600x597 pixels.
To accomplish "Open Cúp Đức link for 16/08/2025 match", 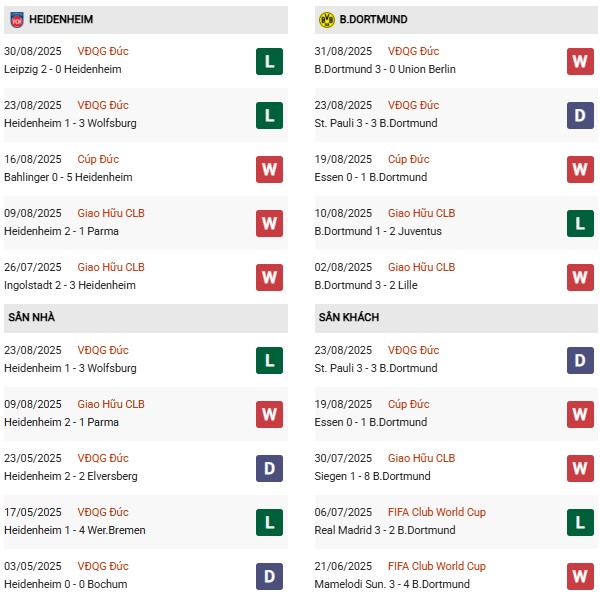I will tap(98, 159).
